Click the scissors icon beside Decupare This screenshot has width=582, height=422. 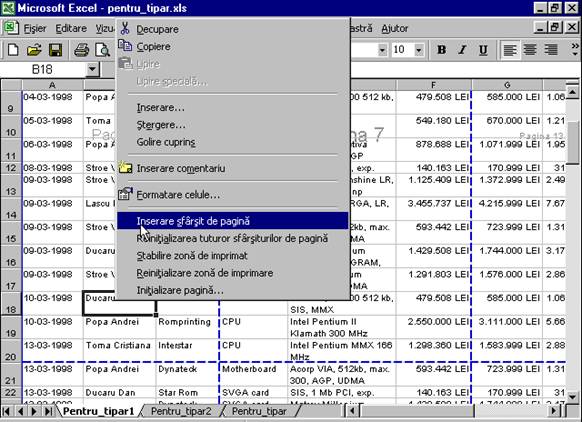(x=125, y=28)
